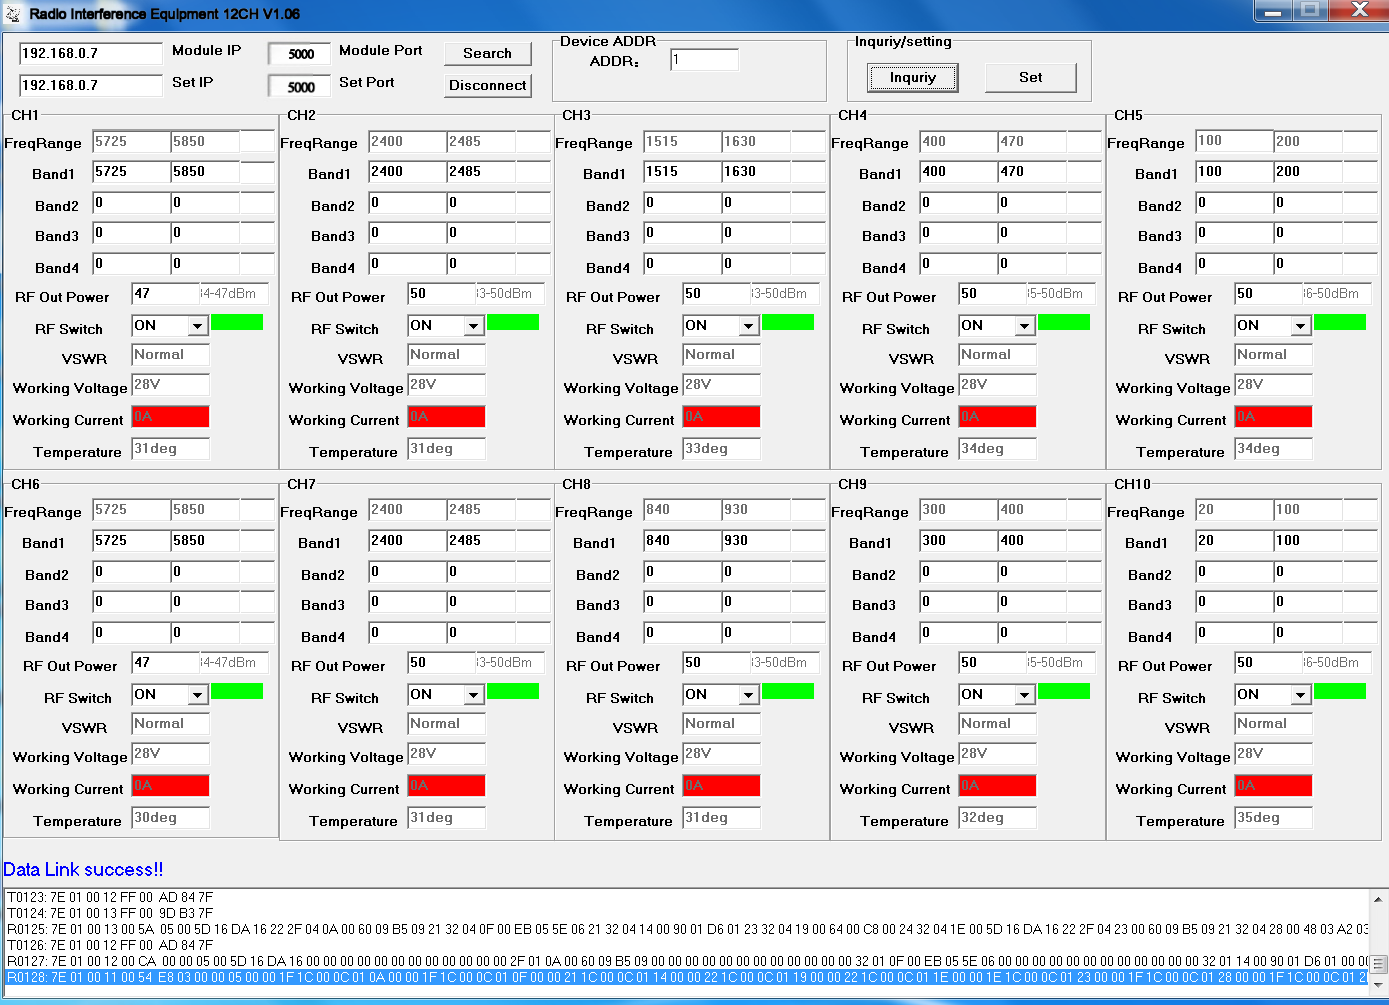
Task: Click CH10 Temperature 35deg value
Action: click(x=1273, y=818)
